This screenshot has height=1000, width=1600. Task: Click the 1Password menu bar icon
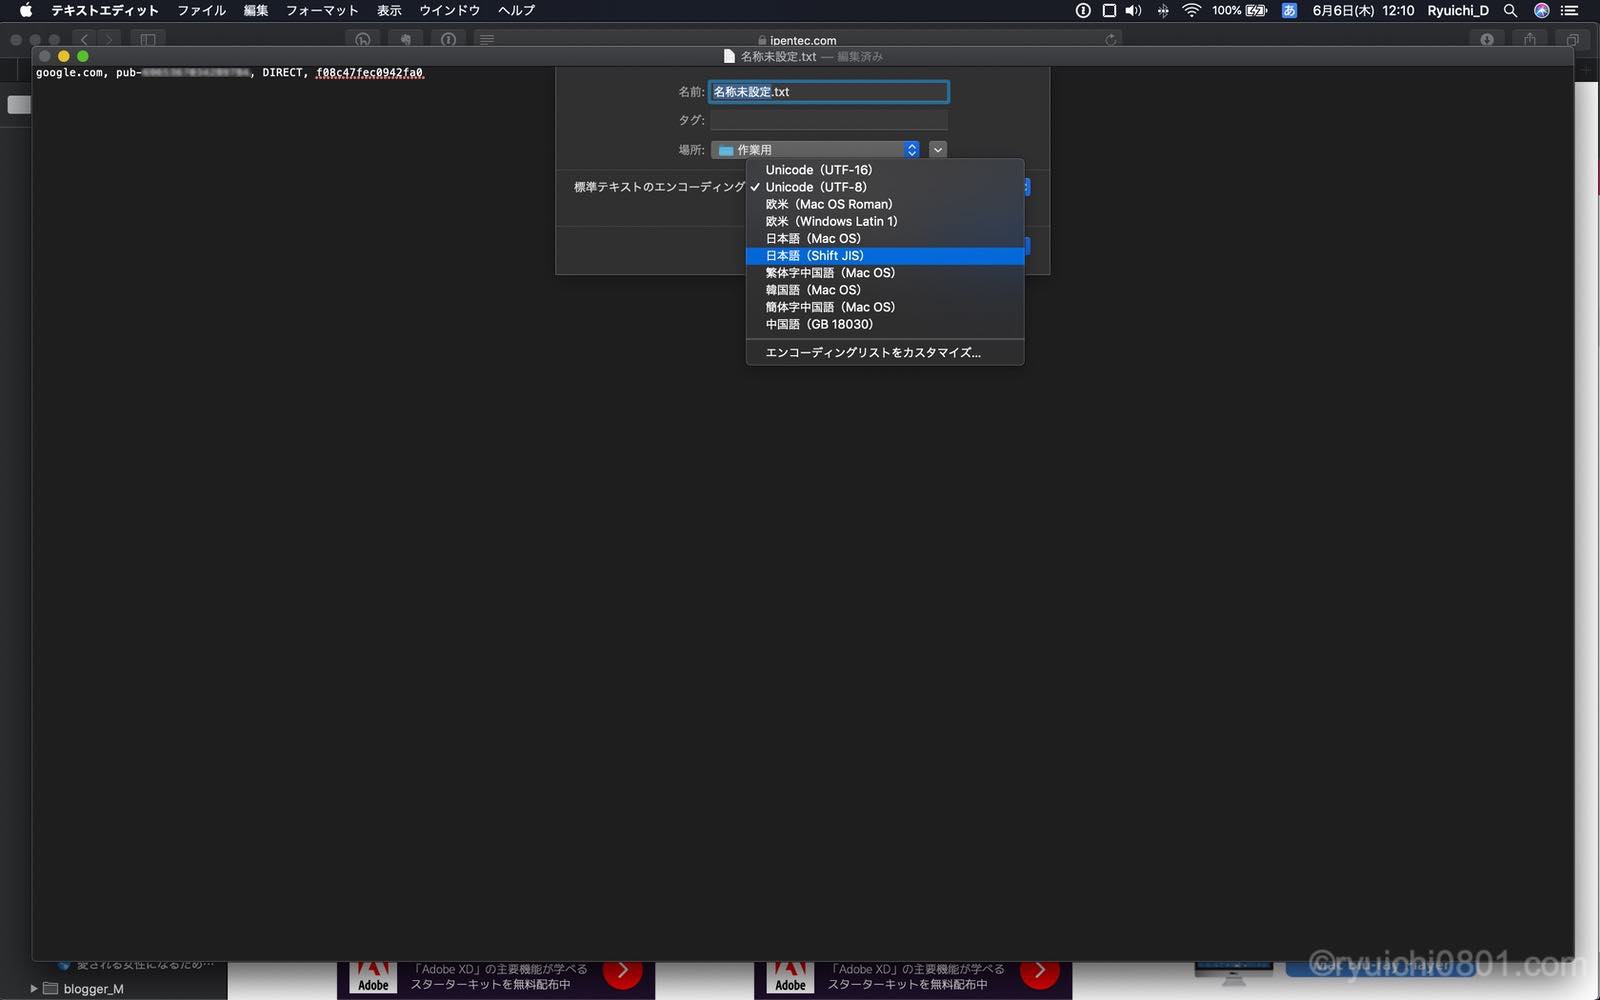pyautogui.click(x=1083, y=11)
